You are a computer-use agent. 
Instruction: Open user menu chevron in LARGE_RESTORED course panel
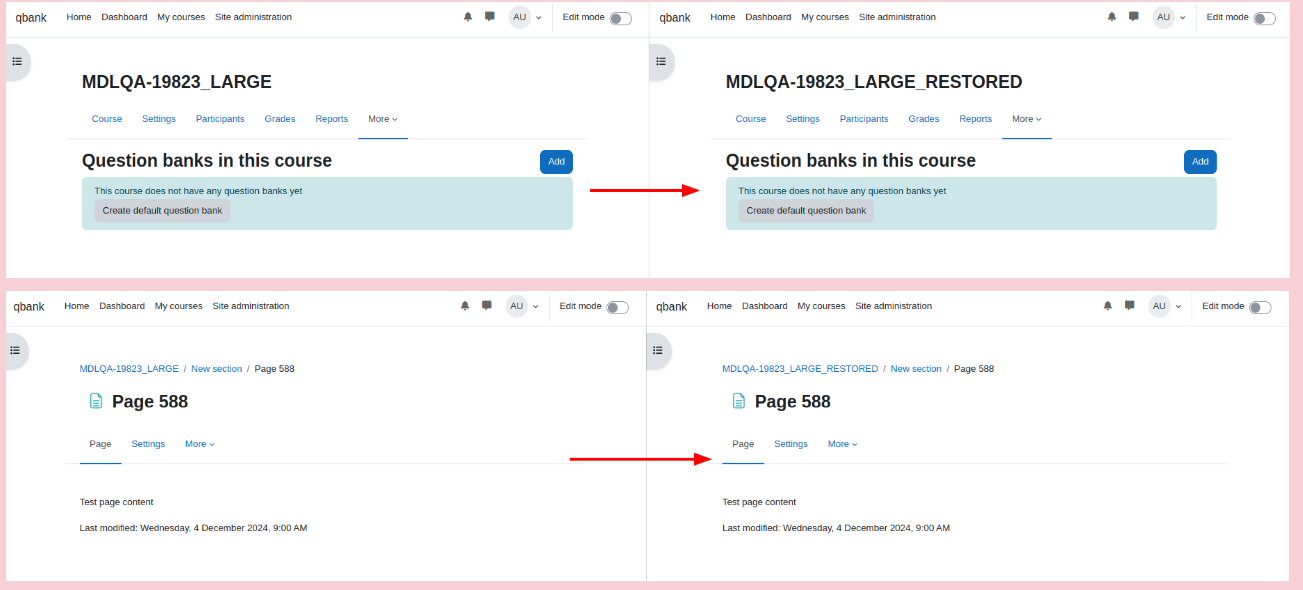(1183, 17)
